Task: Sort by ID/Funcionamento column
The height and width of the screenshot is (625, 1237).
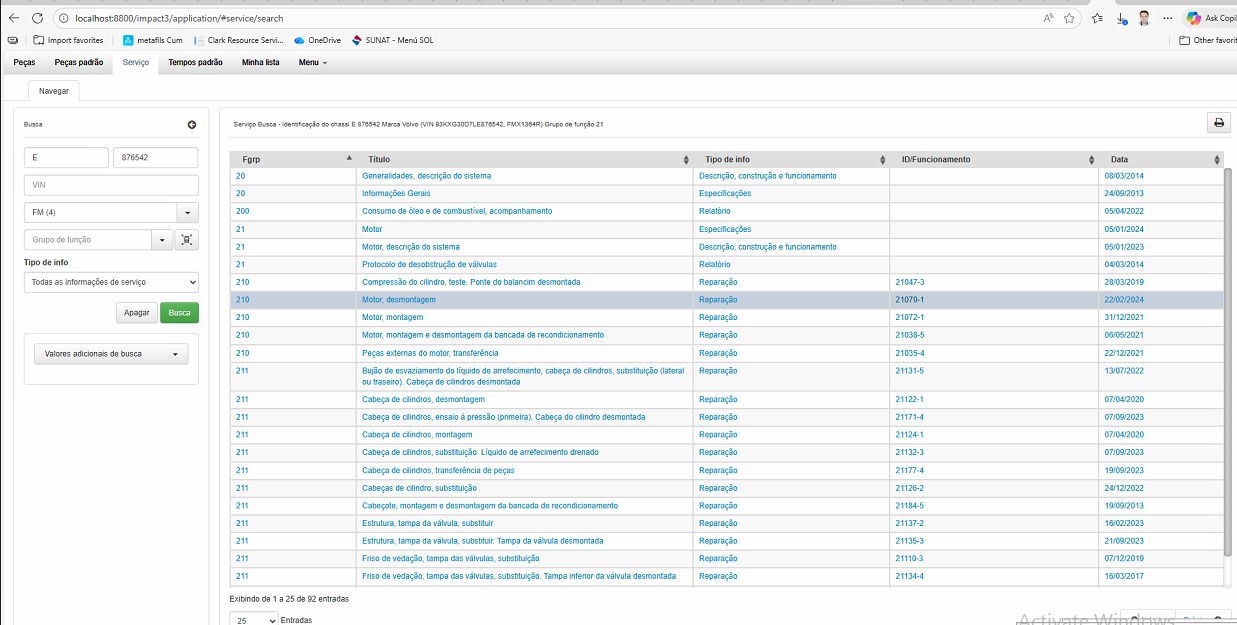Action: pyautogui.click(x=1090, y=160)
